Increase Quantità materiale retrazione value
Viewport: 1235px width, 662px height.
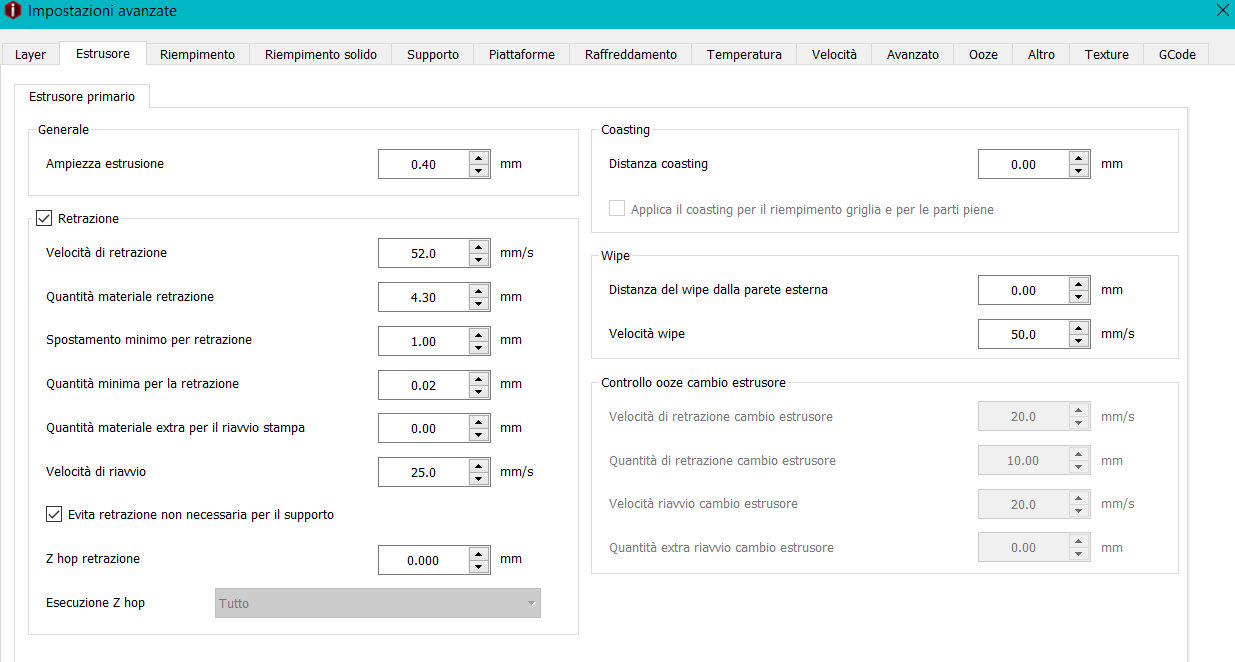(479, 290)
